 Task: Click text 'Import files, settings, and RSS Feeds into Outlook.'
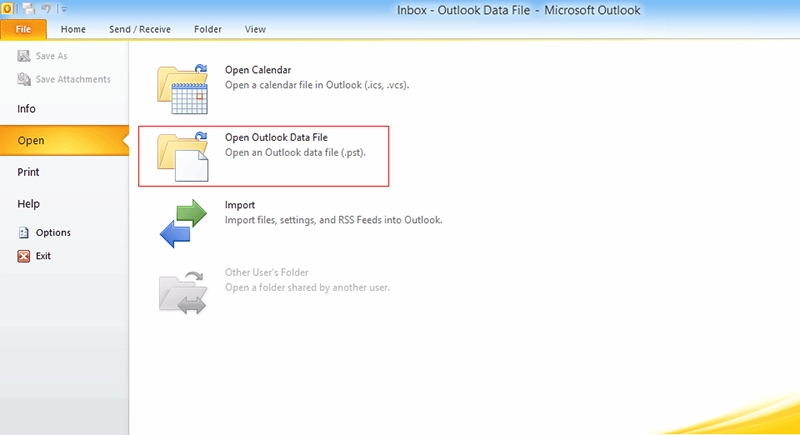[x=334, y=220]
